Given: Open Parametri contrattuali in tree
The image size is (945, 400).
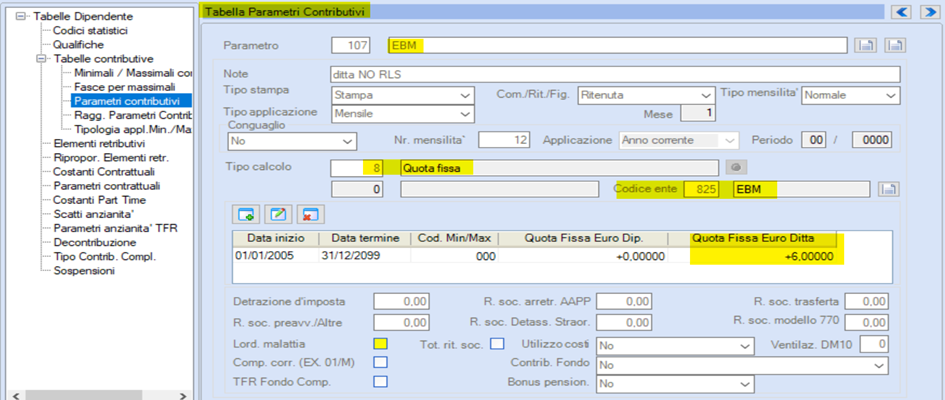Looking at the screenshot, I should coord(106,186).
